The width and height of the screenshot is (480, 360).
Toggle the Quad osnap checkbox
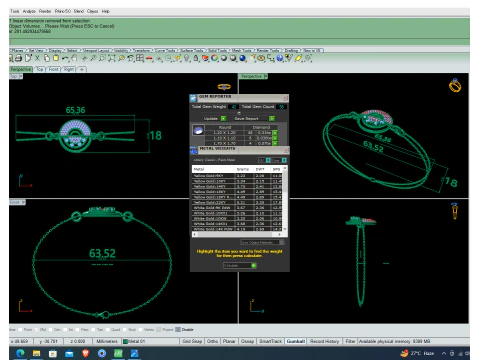click(x=107, y=330)
